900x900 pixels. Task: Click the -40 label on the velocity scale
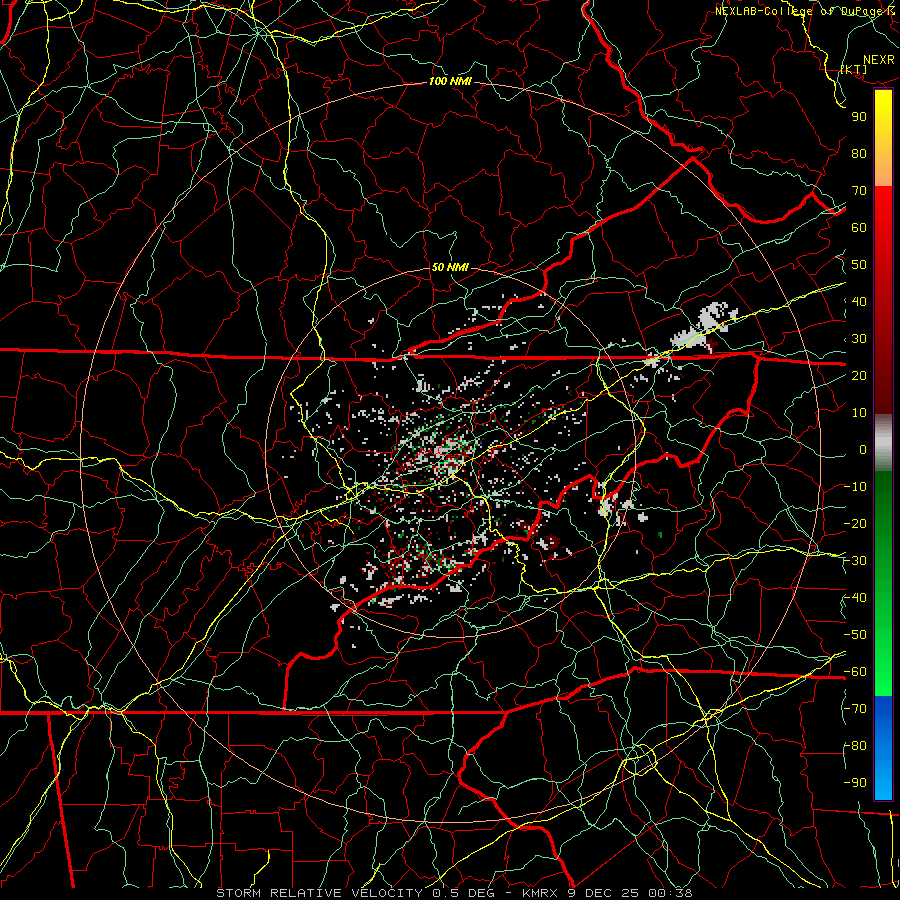855,598
